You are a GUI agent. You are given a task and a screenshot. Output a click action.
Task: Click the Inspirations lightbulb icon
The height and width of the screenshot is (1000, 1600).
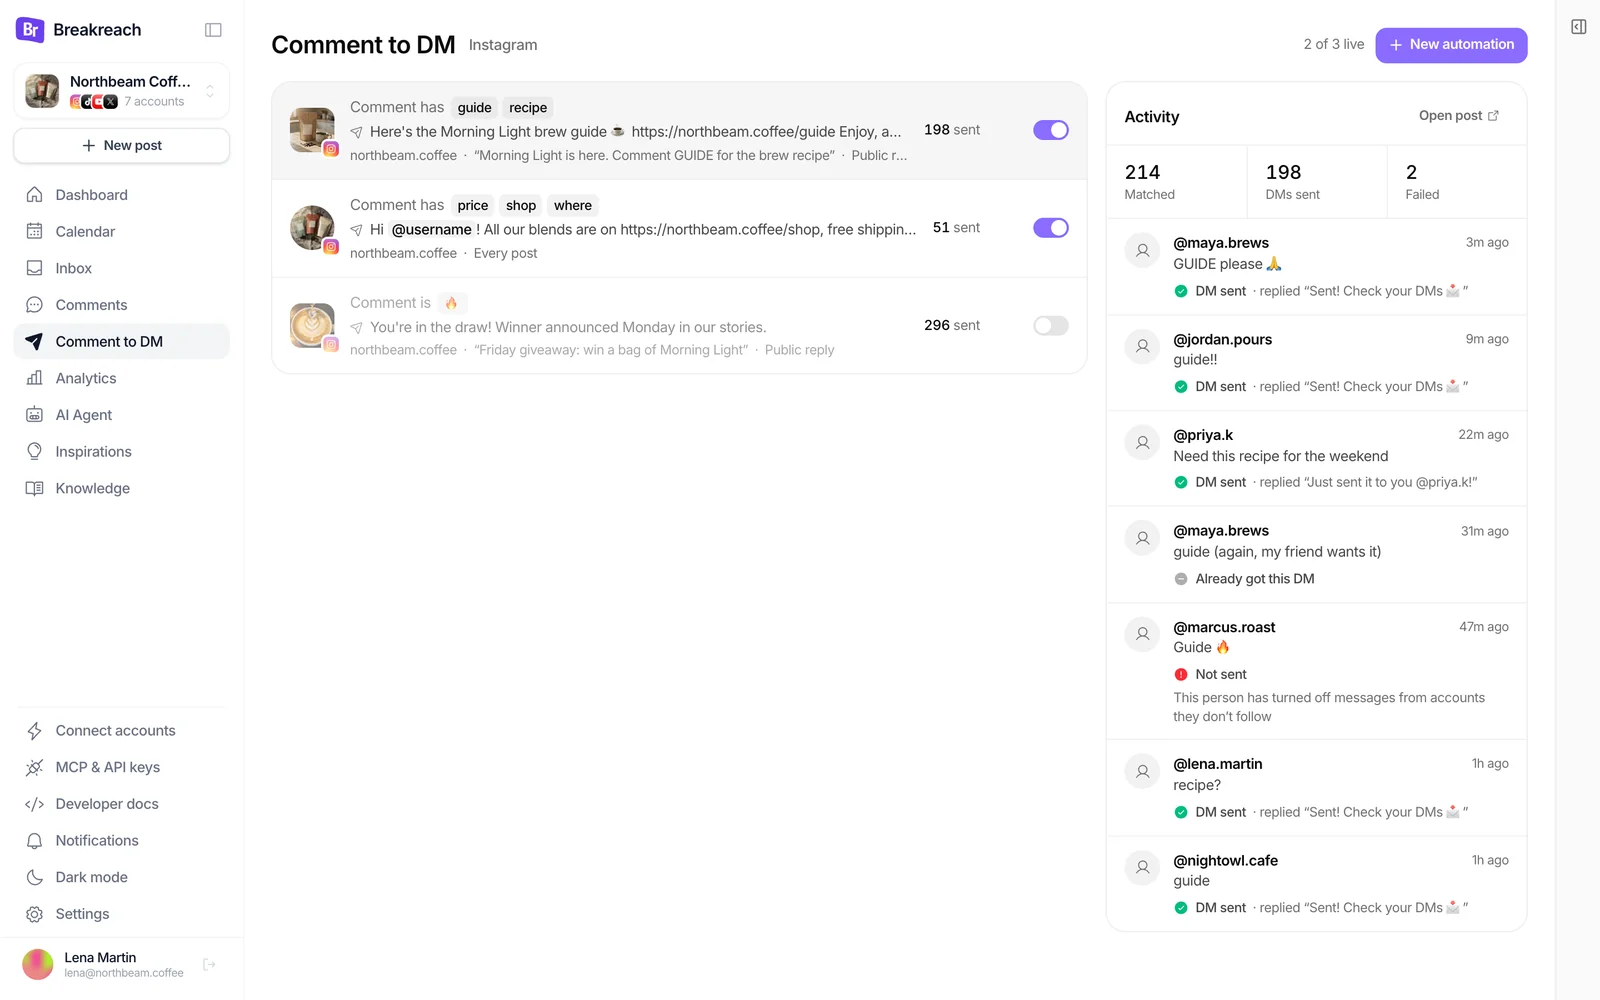(x=35, y=451)
